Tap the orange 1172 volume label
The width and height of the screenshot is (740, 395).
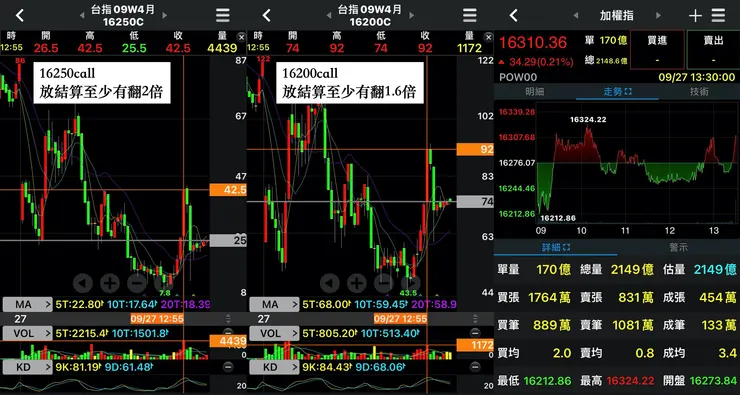click(x=475, y=345)
